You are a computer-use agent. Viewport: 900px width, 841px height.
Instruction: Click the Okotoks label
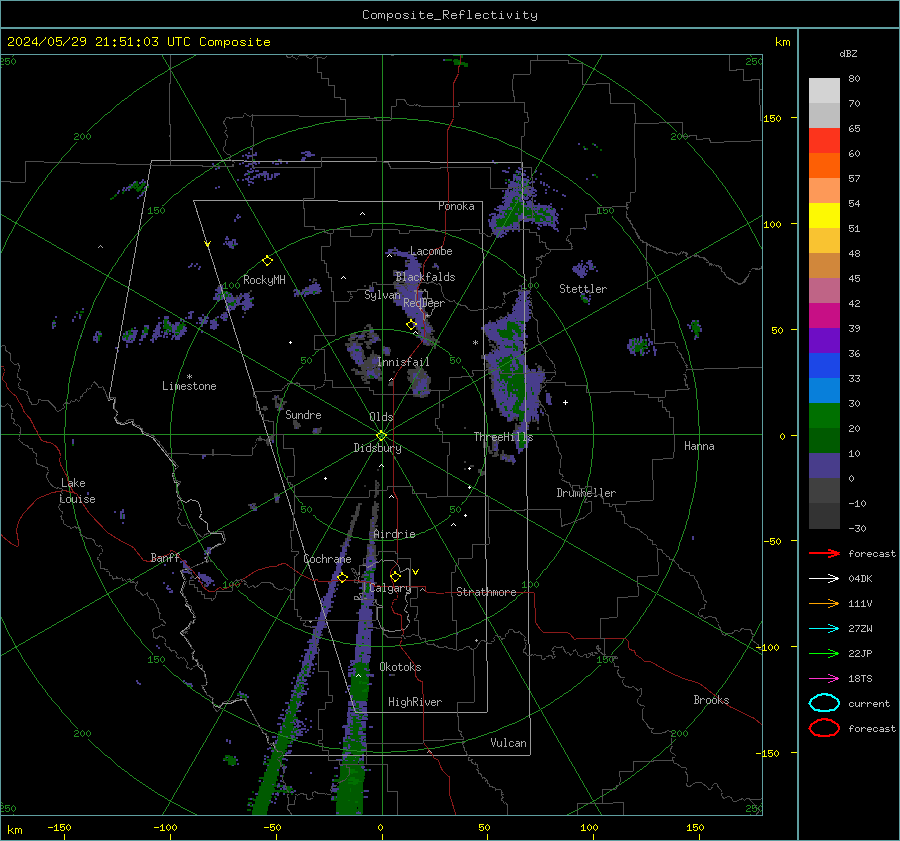click(400, 667)
